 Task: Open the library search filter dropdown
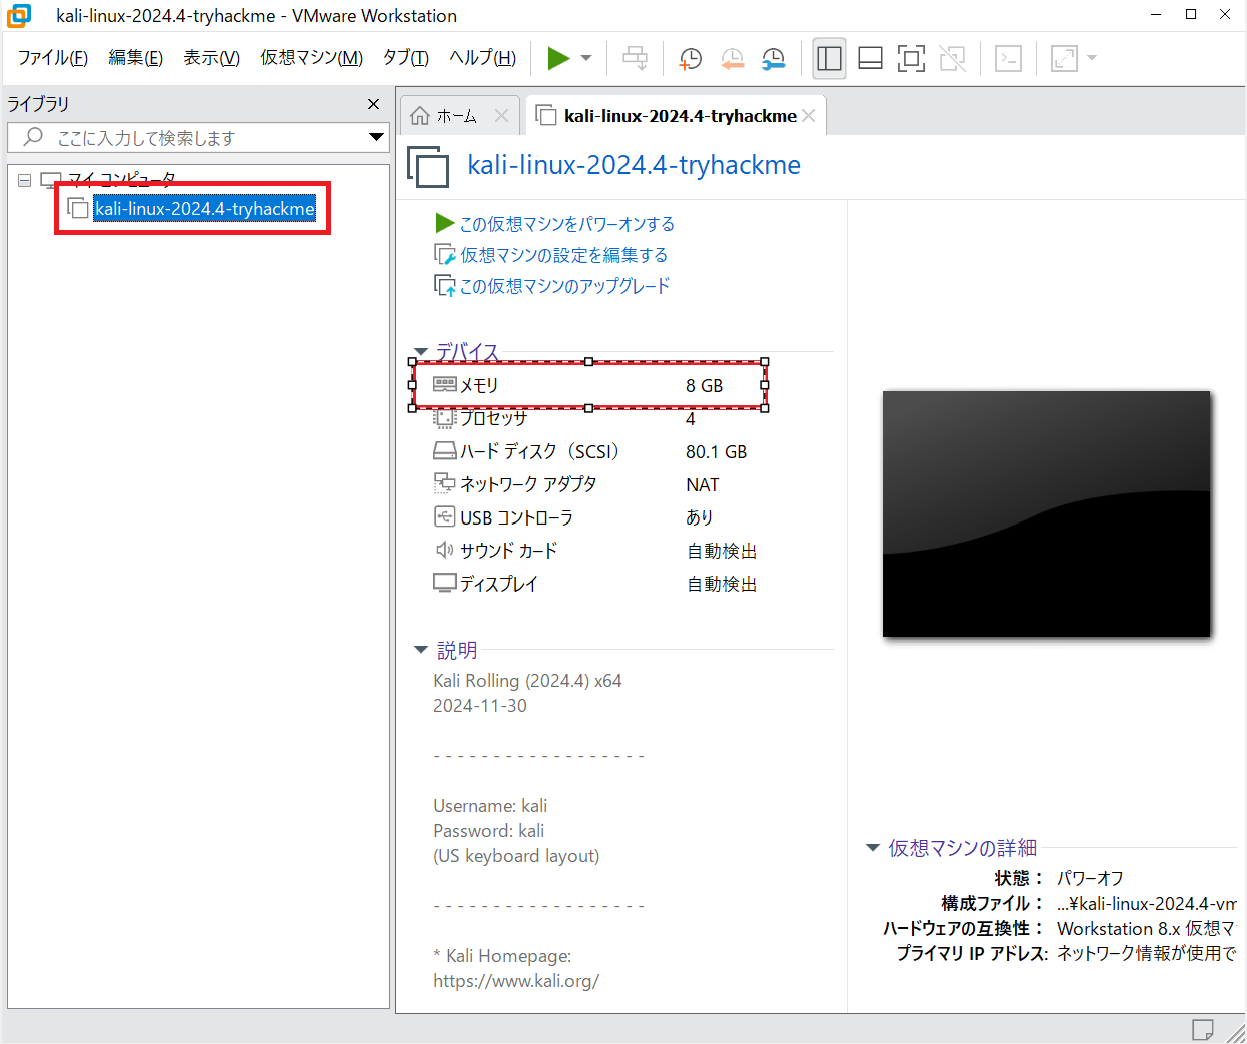click(x=376, y=138)
